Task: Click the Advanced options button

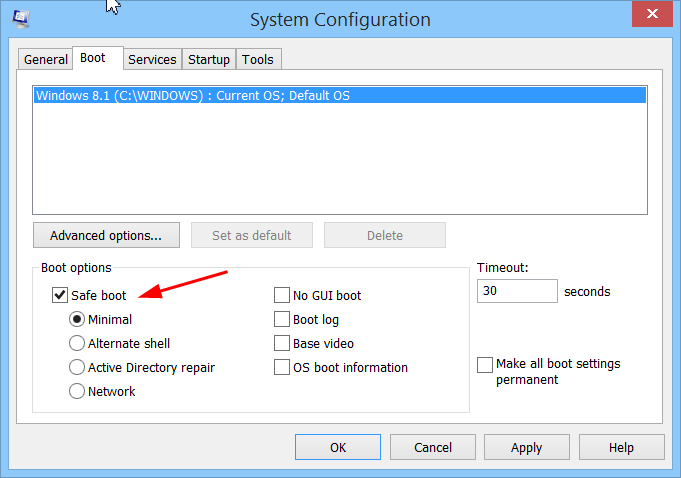Action: [x=106, y=235]
